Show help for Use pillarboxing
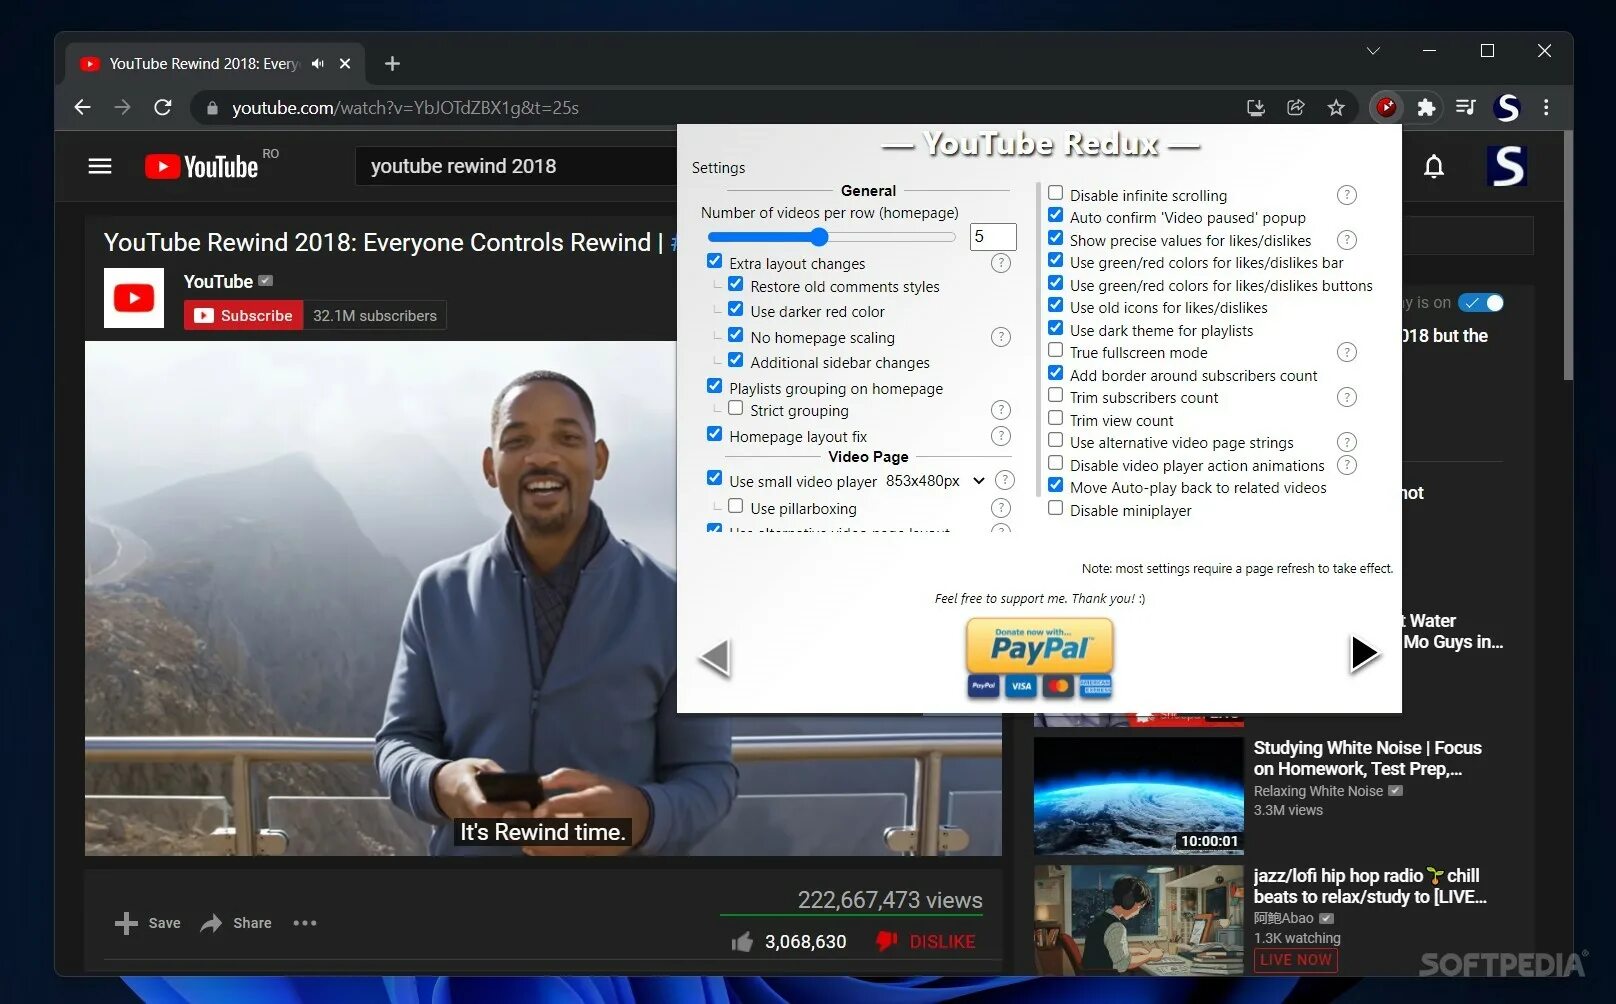The height and width of the screenshot is (1004, 1616). 1001,508
